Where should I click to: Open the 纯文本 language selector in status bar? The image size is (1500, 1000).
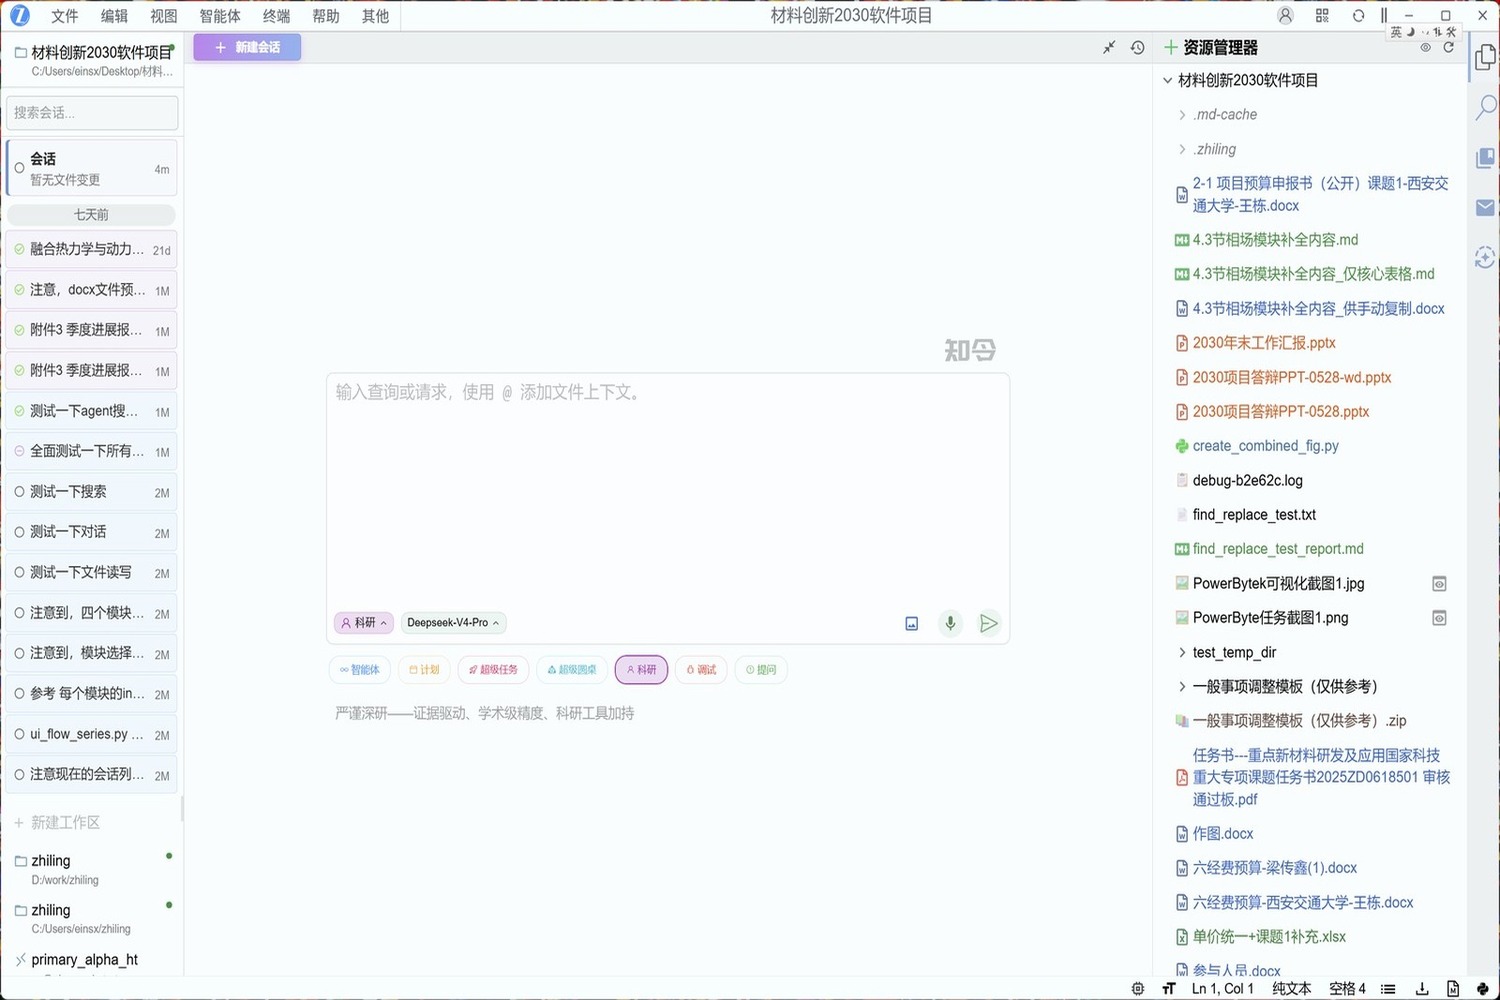click(1291, 989)
